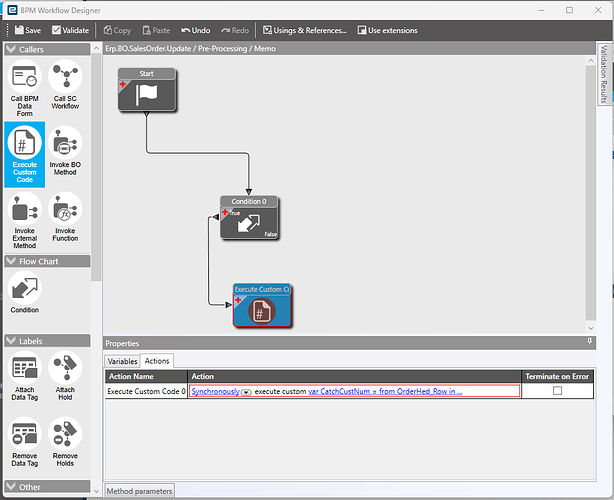Toggle Terminate on Error checkbox
Viewport: 614px width, 500px height.
click(x=557, y=390)
